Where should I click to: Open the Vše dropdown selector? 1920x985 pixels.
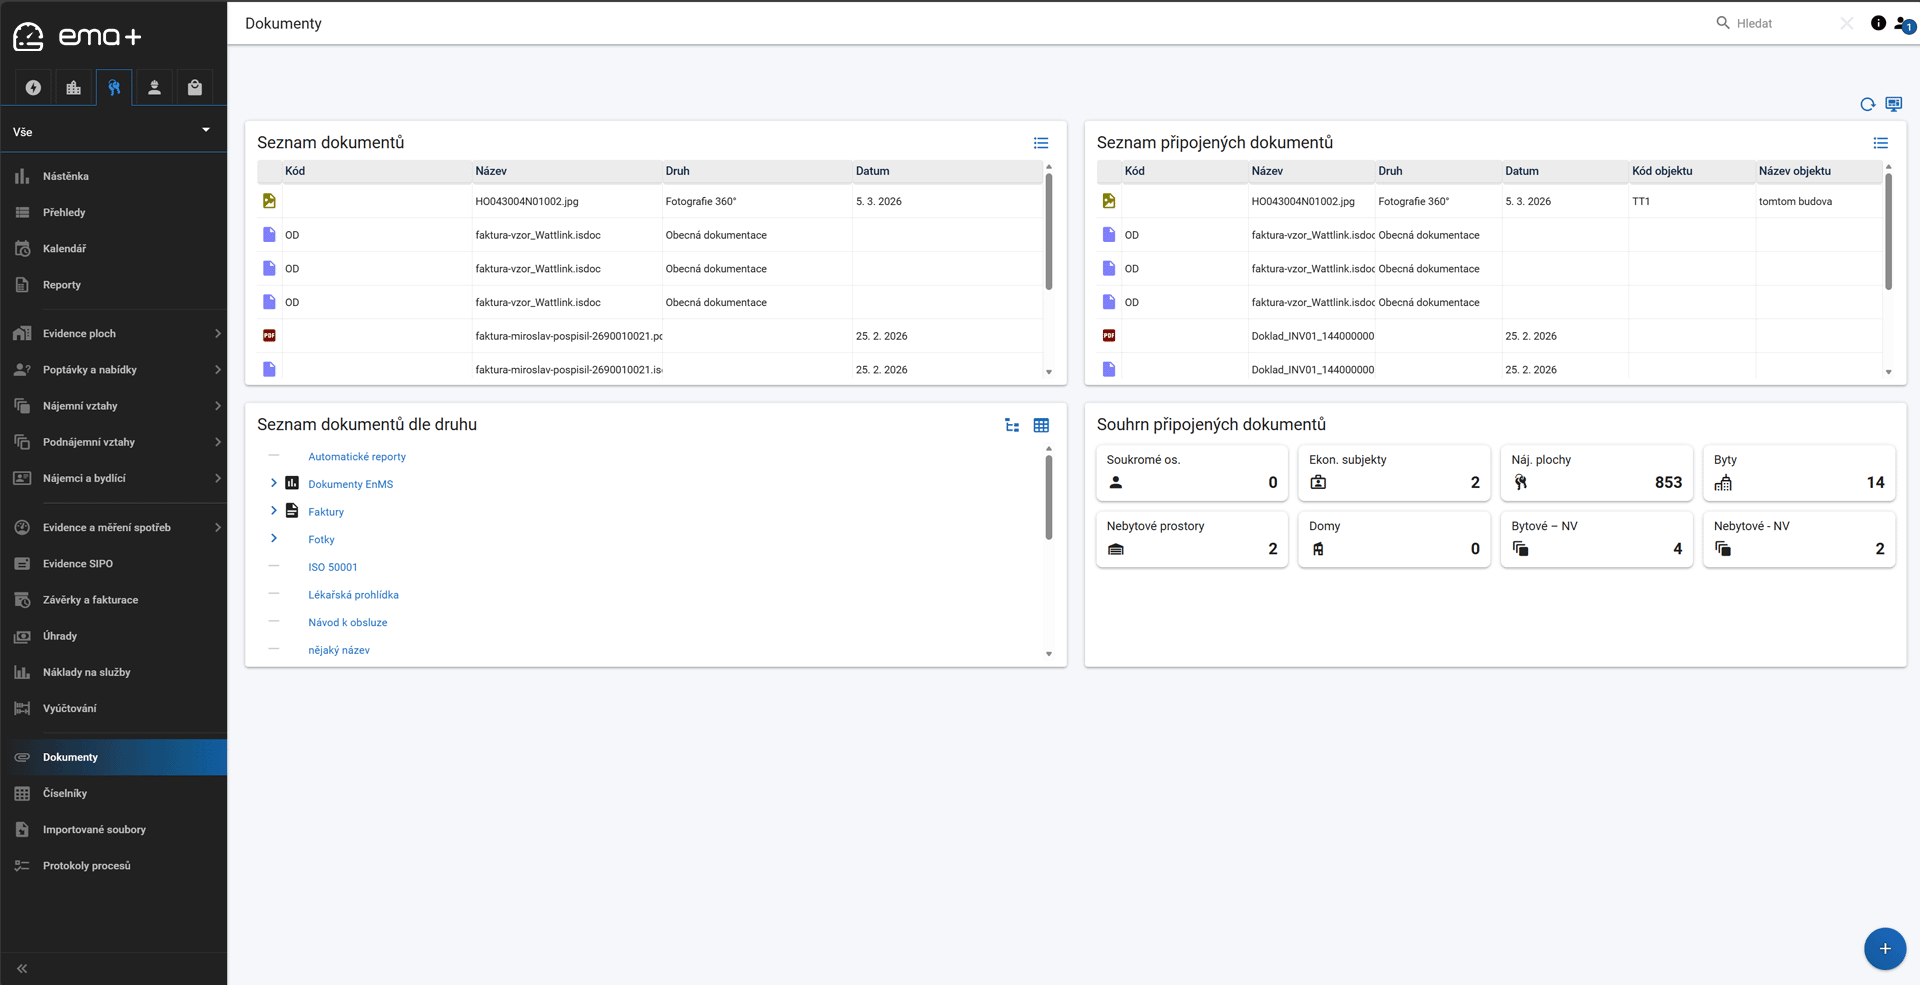113,131
